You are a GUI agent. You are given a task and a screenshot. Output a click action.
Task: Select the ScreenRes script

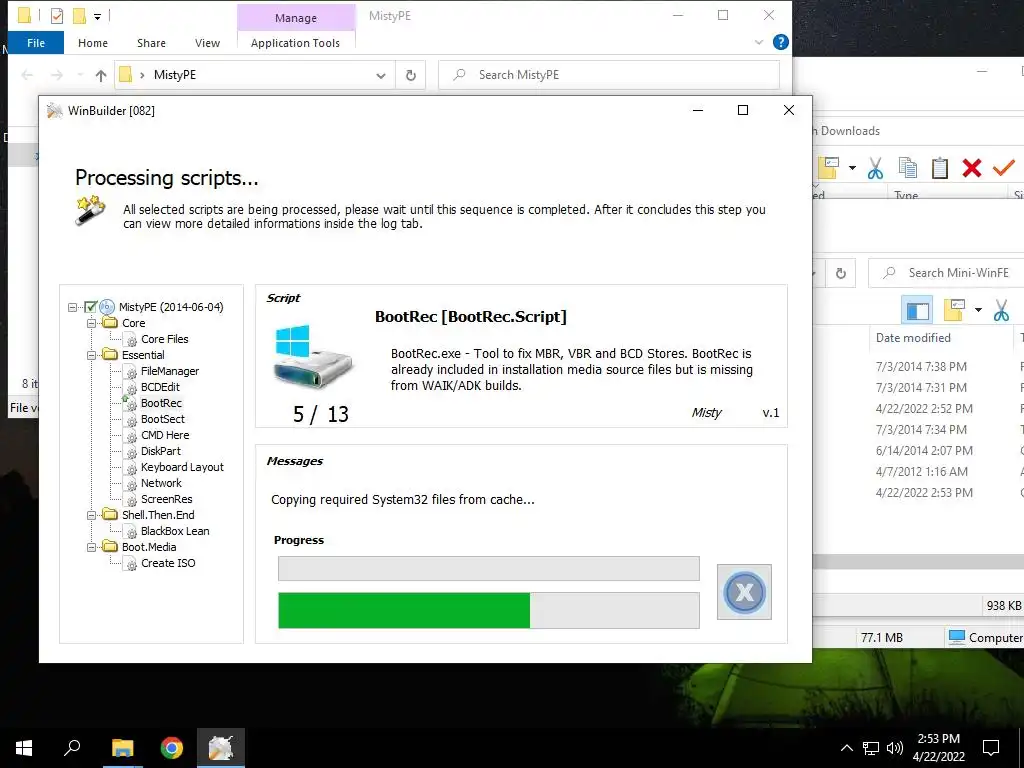pos(167,499)
